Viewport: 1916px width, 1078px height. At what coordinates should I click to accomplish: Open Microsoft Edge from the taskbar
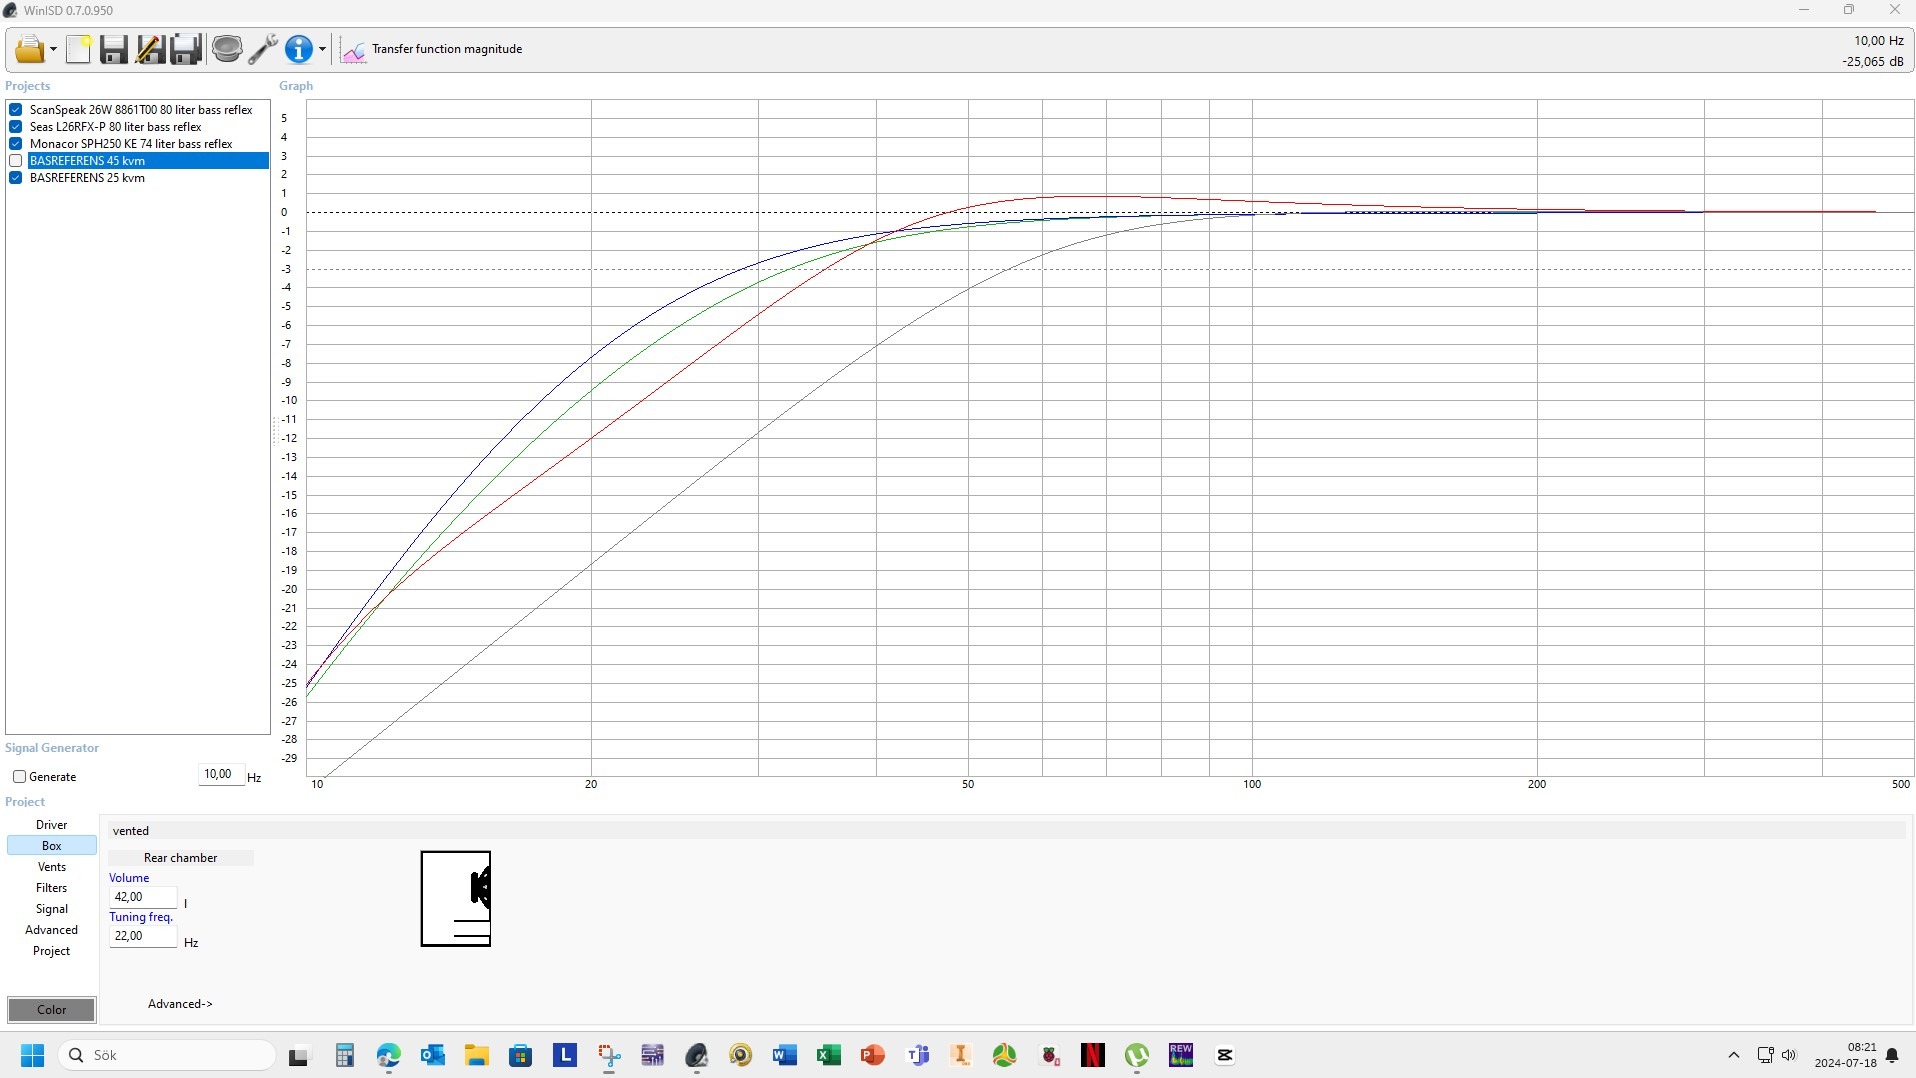pyautogui.click(x=389, y=1055)
